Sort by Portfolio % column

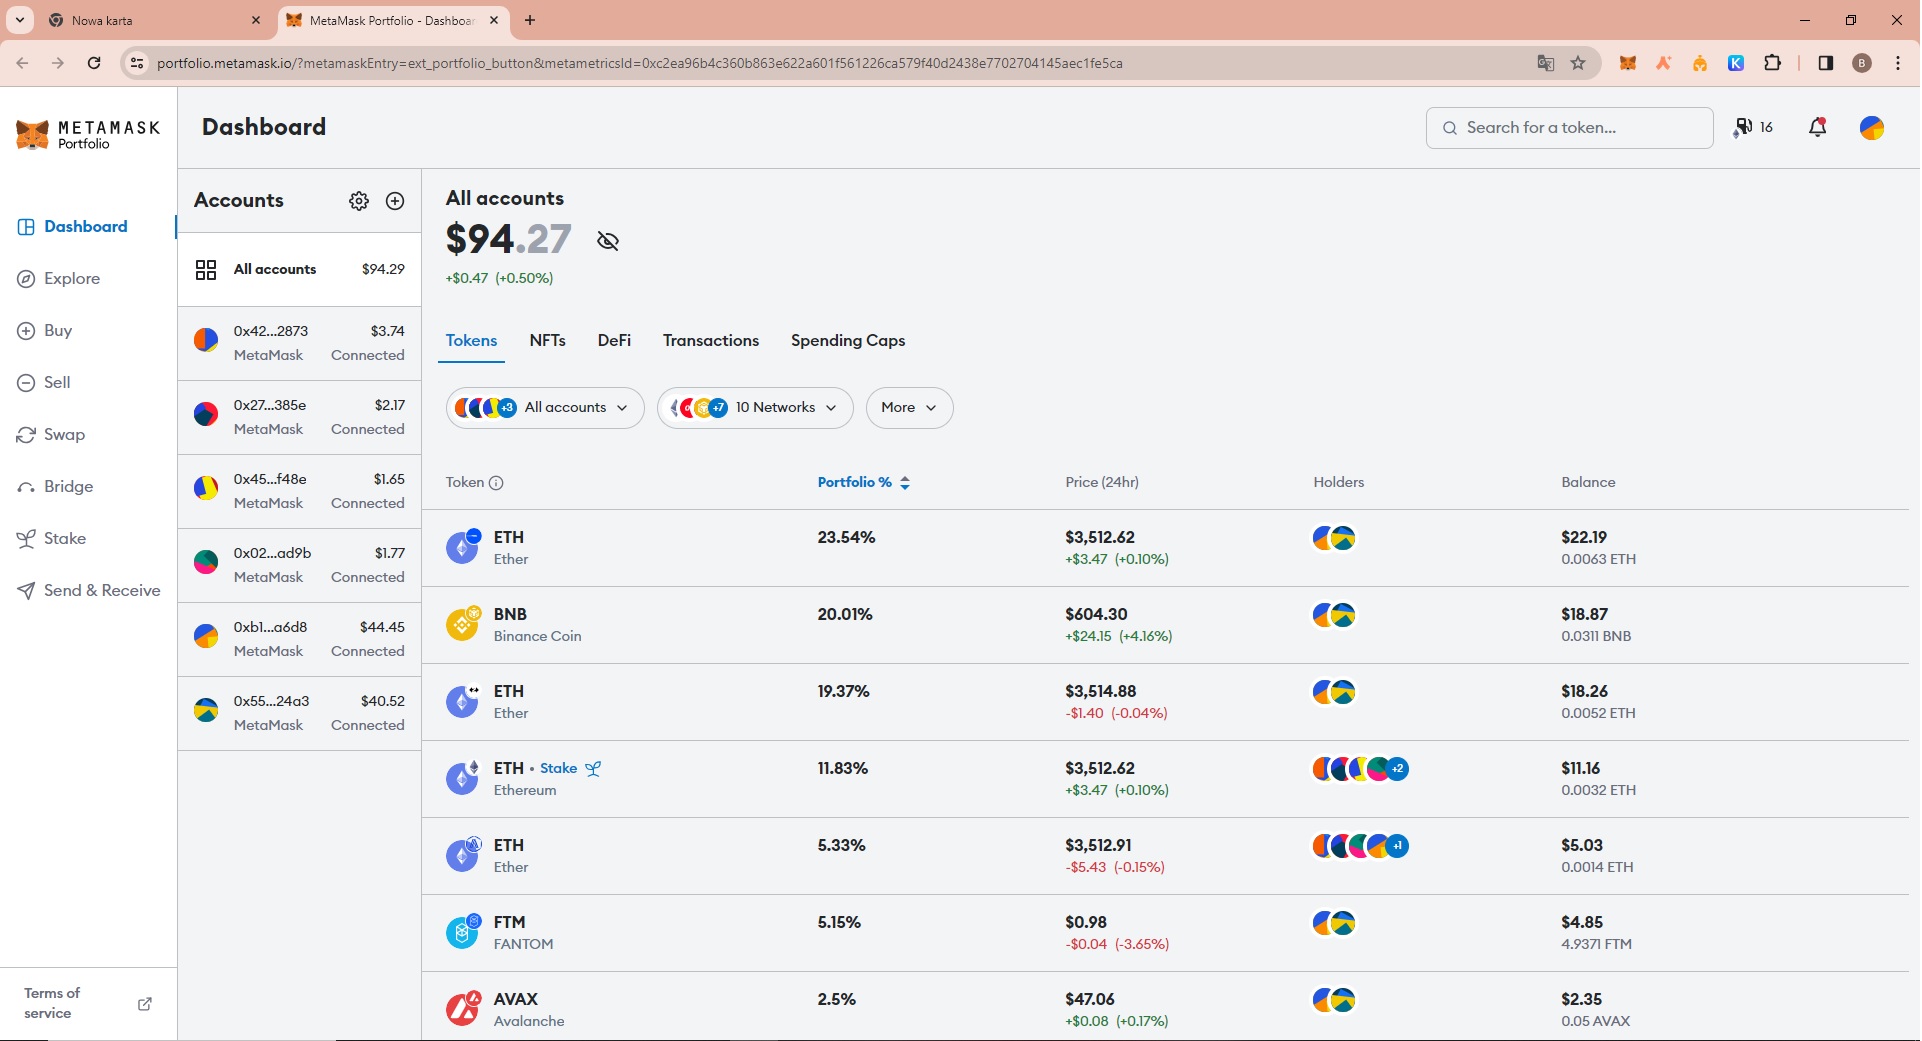pos(864,483)
